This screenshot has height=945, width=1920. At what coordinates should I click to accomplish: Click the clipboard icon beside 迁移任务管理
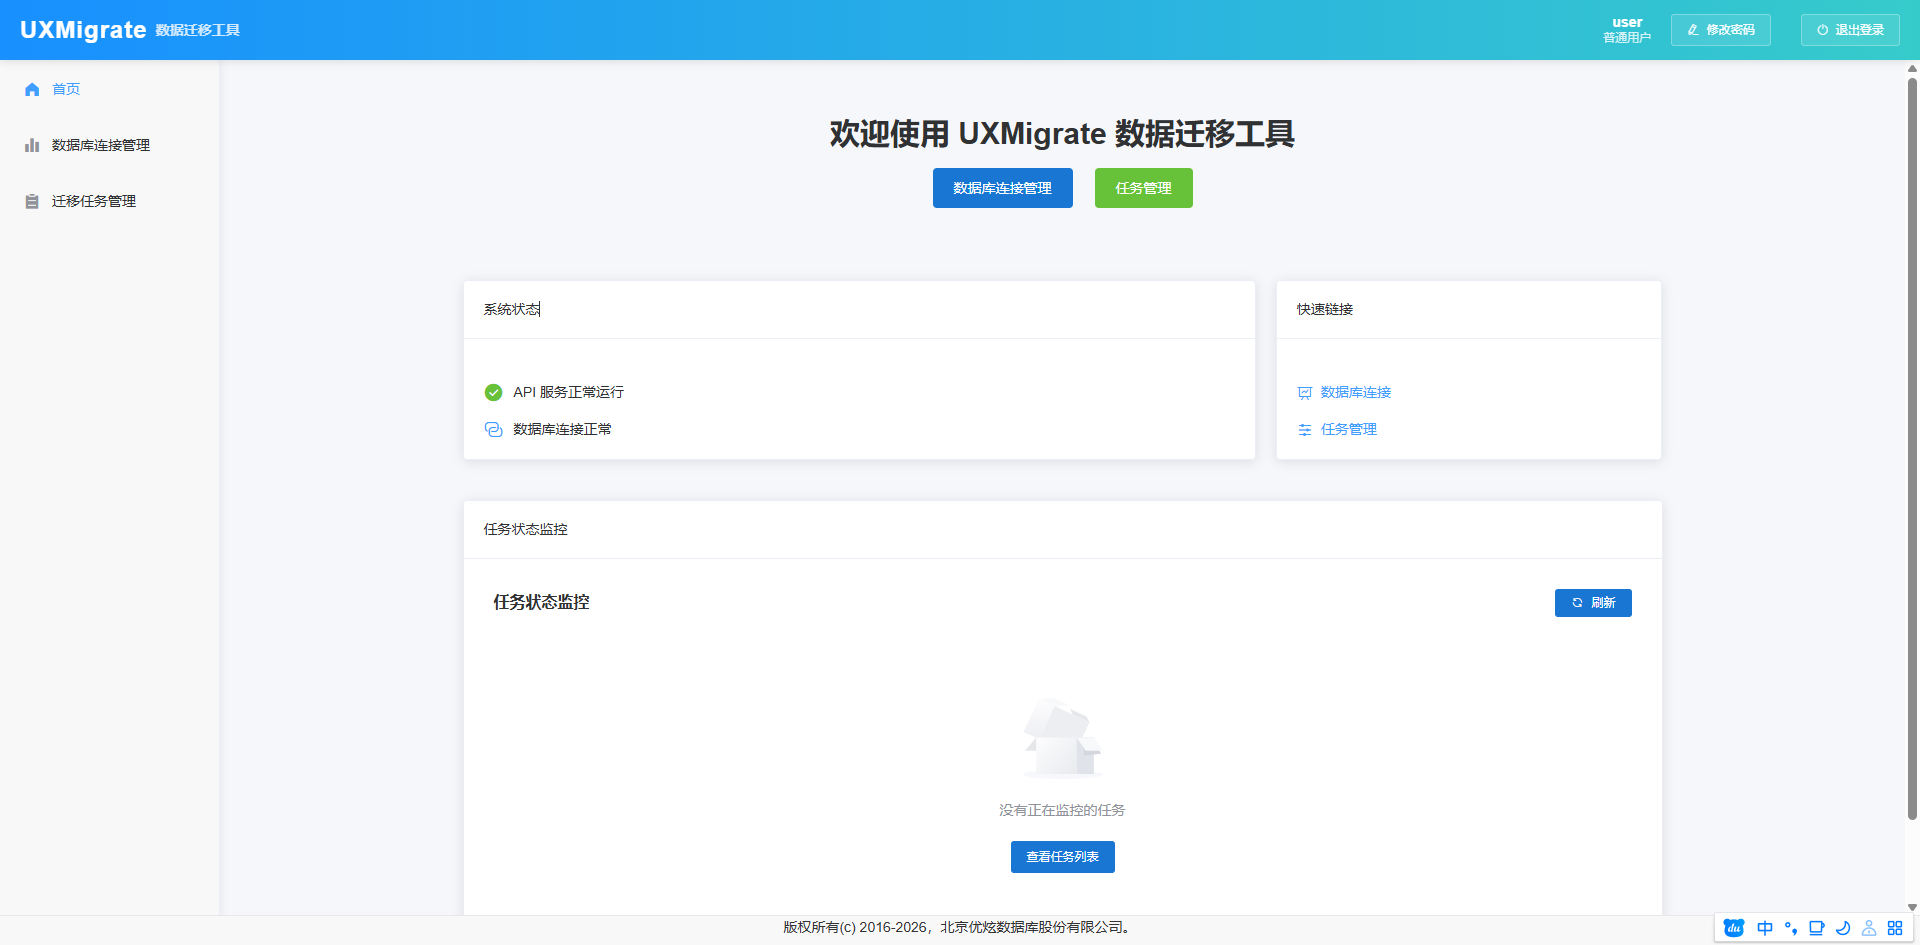click(x=32, y=202)
